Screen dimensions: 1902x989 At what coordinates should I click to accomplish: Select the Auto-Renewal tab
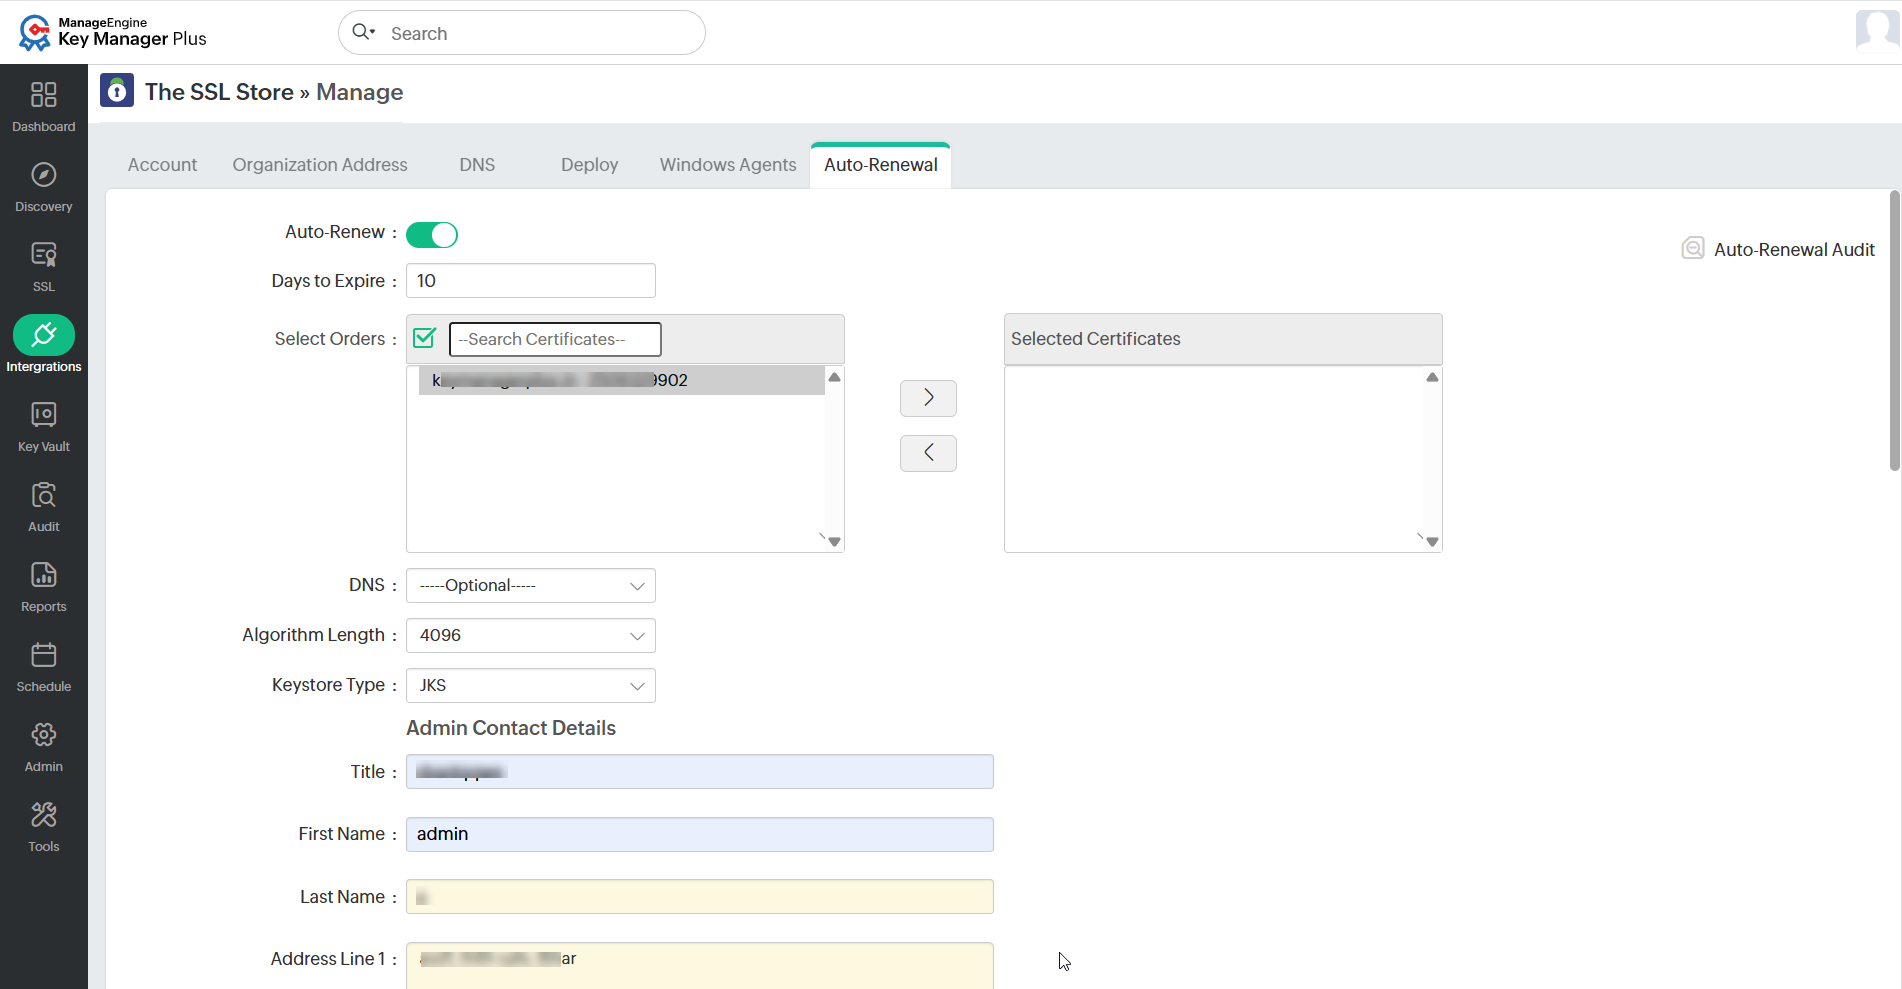(881, 165)
